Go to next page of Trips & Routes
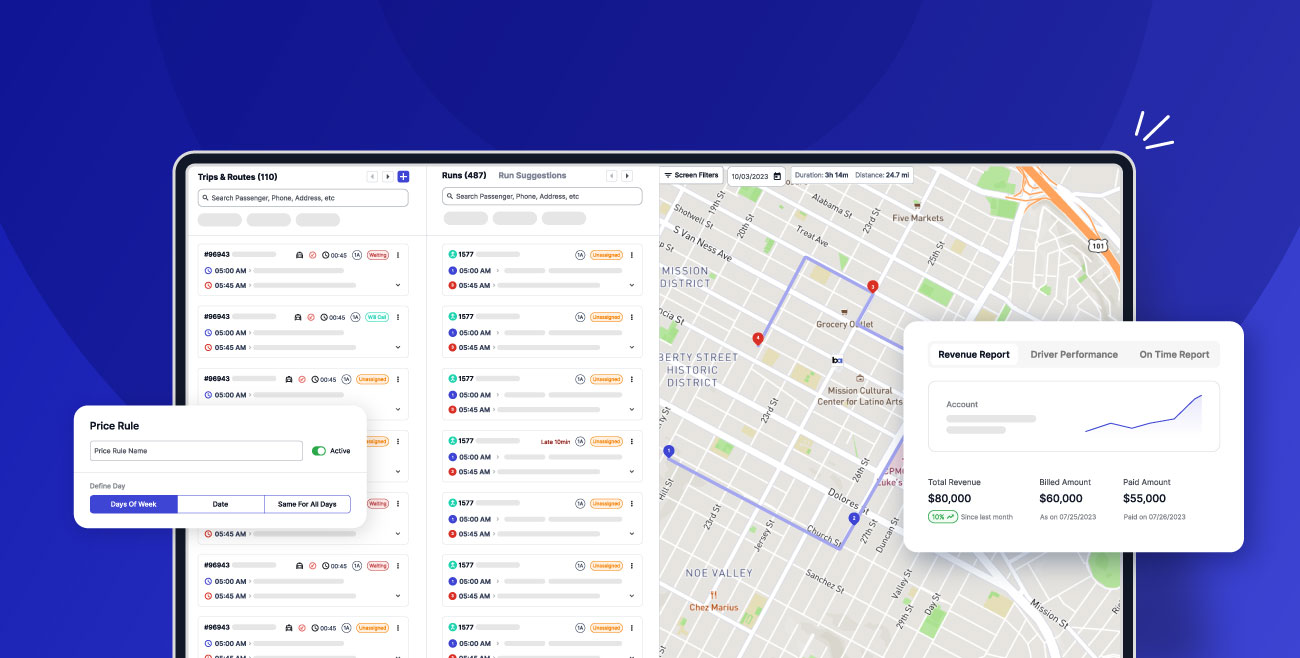The image size is (1300, 658). [x=388, y=176]
